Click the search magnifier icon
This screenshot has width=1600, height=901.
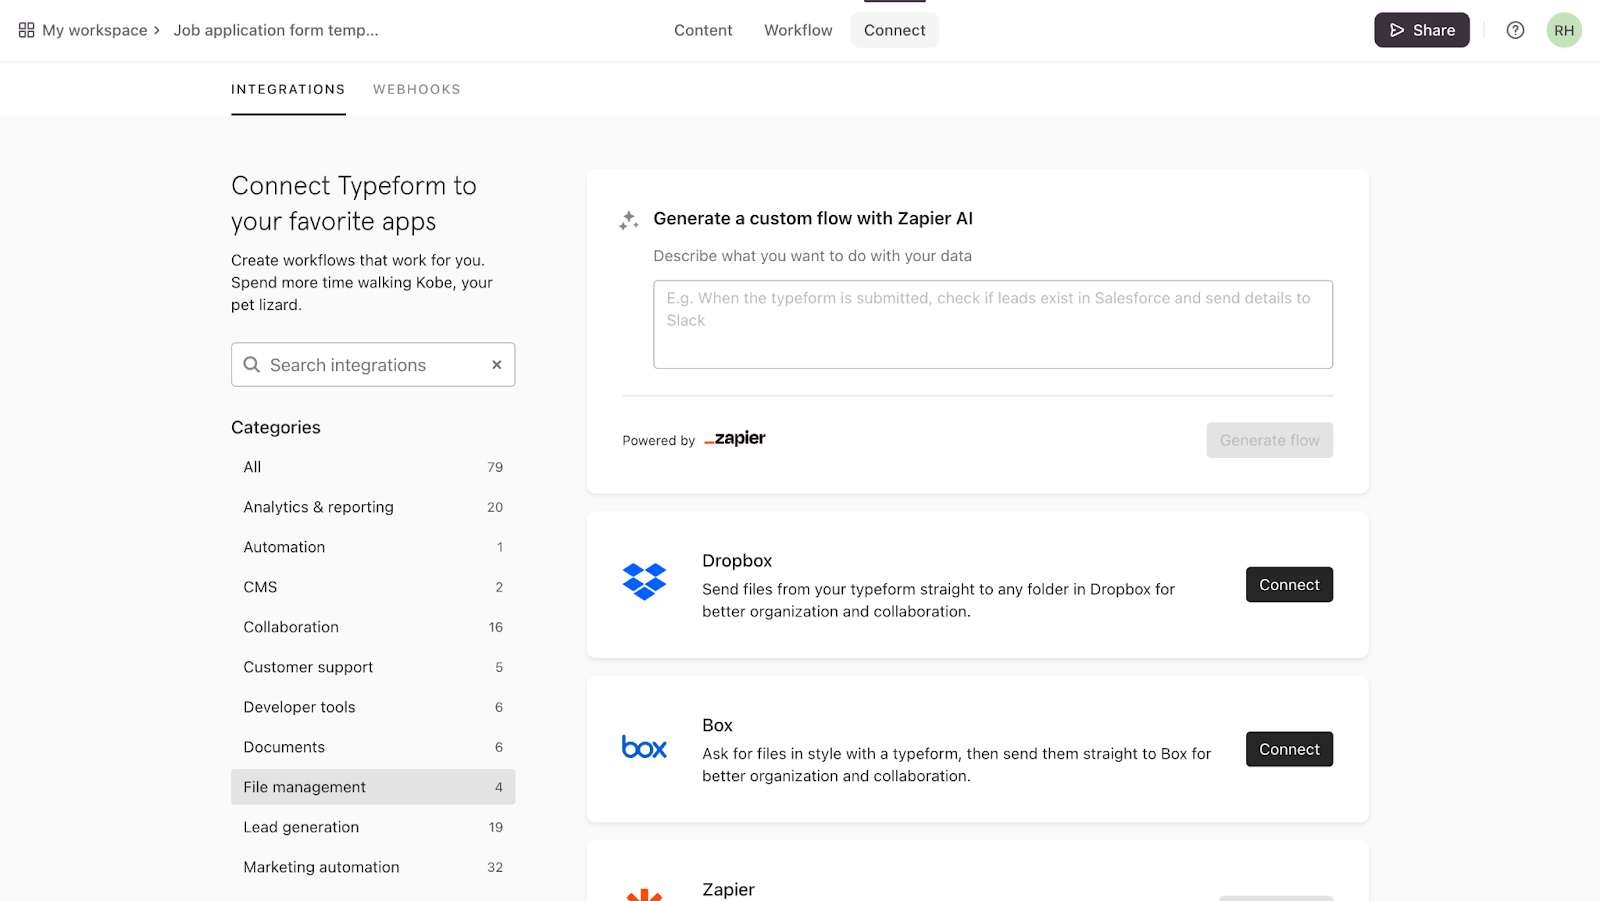[x=252, y=365]
